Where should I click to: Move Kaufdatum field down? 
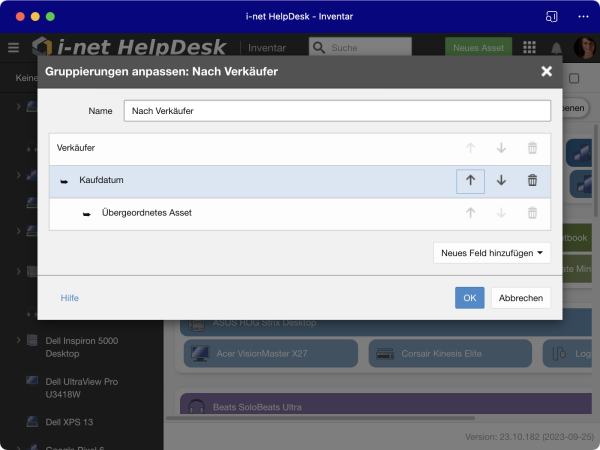501,181
